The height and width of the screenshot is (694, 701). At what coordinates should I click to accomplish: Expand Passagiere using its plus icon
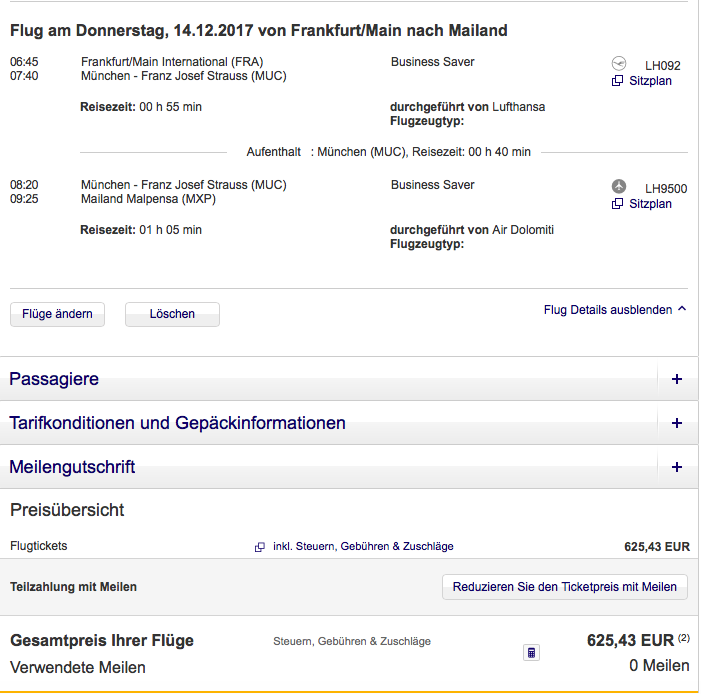(x=677, y=380)
